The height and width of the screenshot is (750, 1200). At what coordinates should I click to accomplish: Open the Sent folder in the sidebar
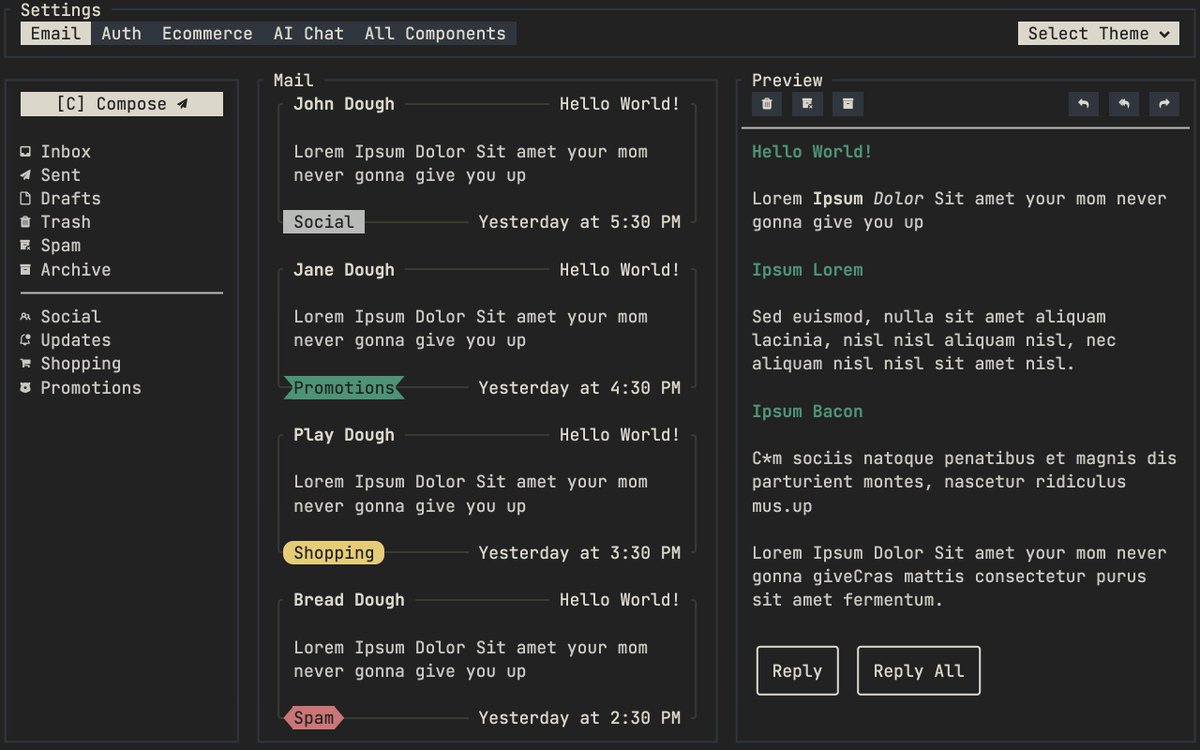[60, 175]
